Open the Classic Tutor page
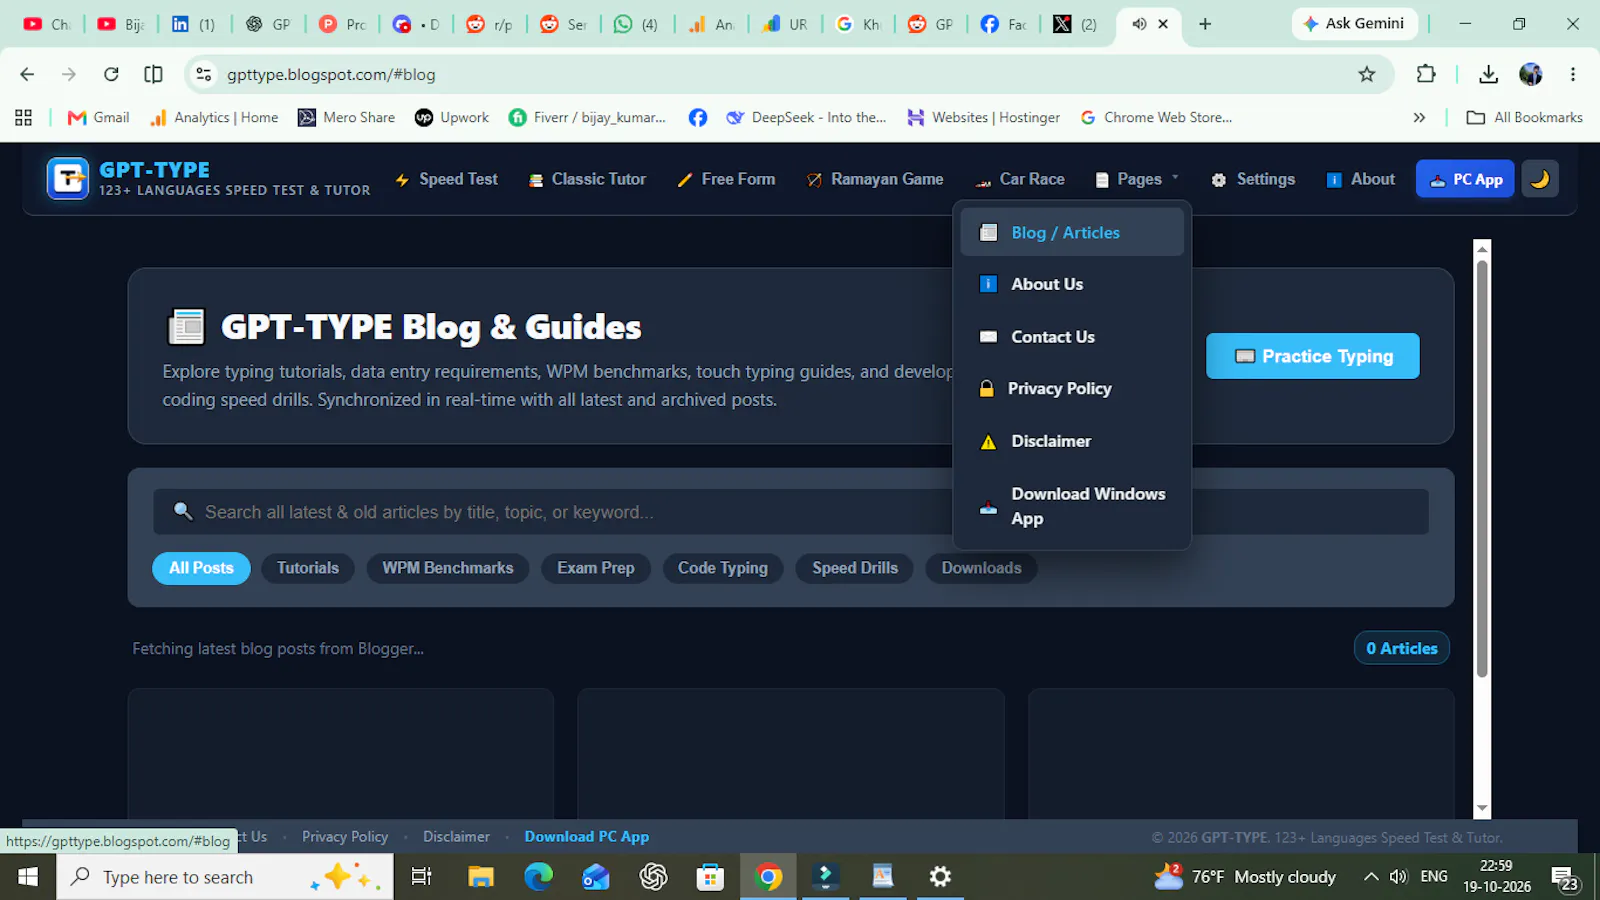Screen dimensions: 1600x900 tap(587, 179)
